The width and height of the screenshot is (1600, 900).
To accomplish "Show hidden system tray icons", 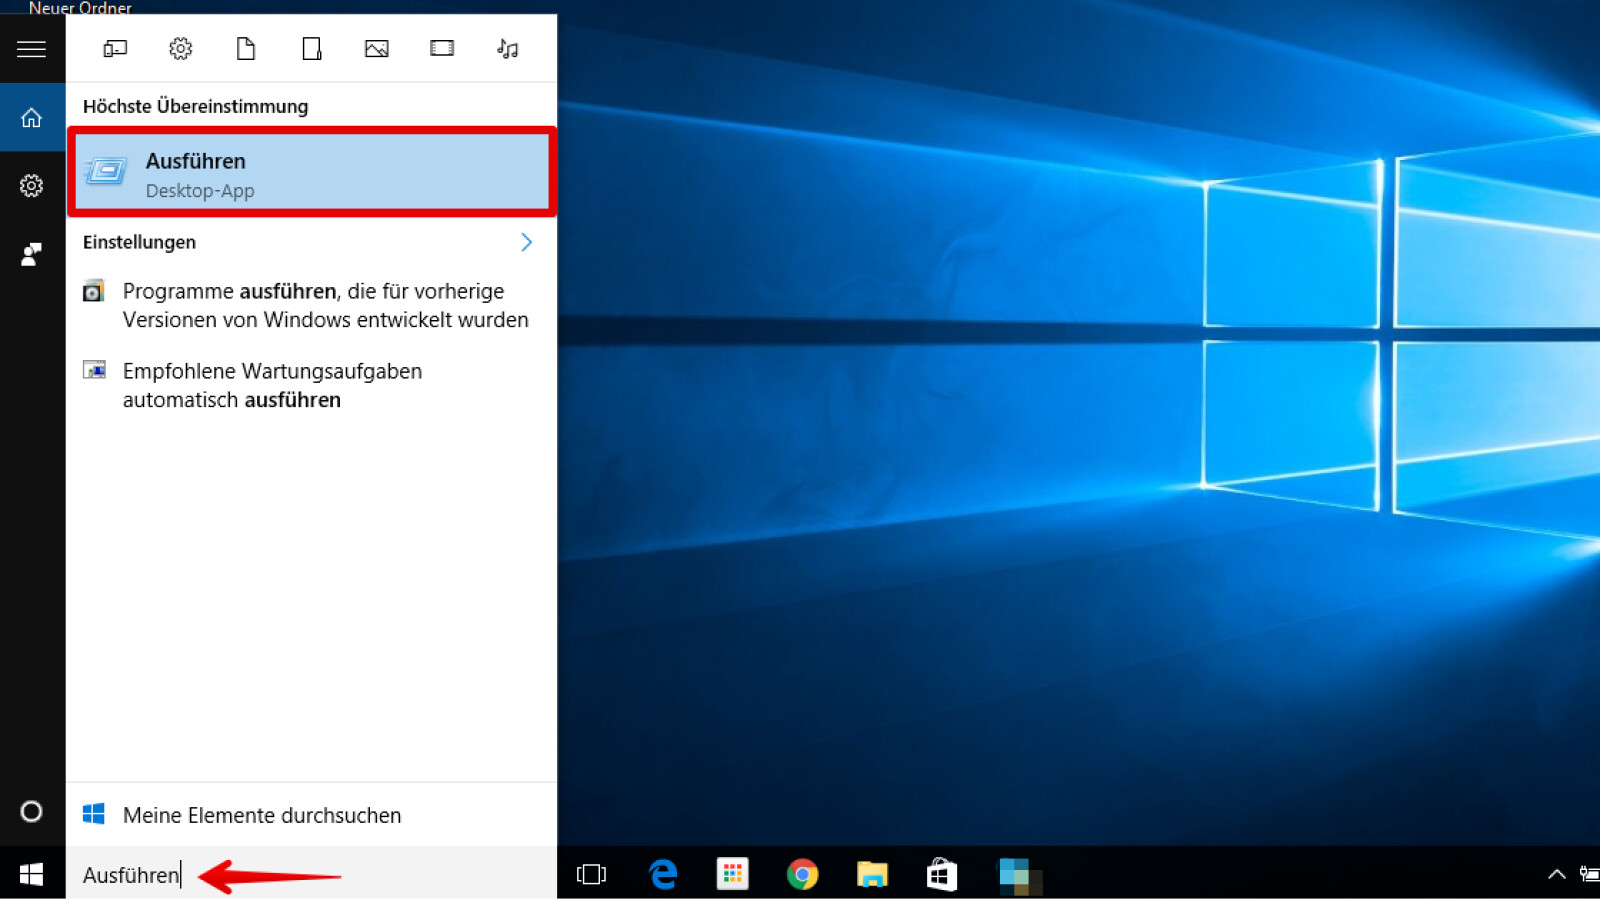I will click(1556, 875).
